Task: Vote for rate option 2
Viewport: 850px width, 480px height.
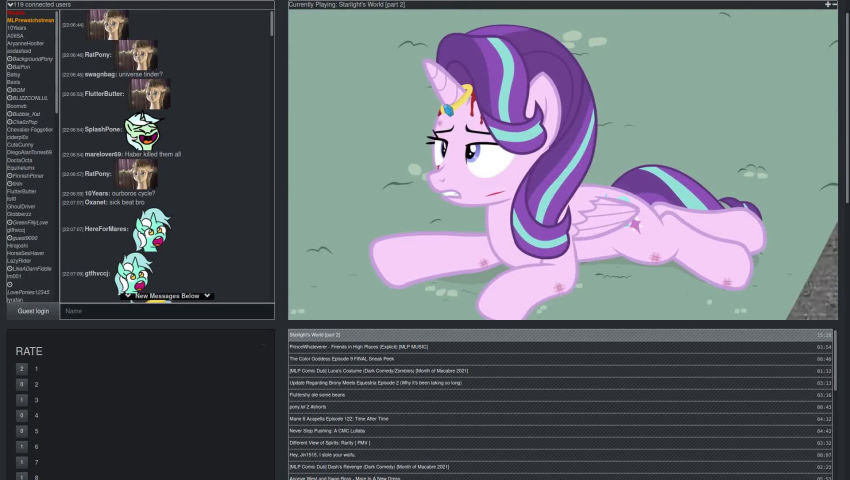Action: (x=22, y=385)
